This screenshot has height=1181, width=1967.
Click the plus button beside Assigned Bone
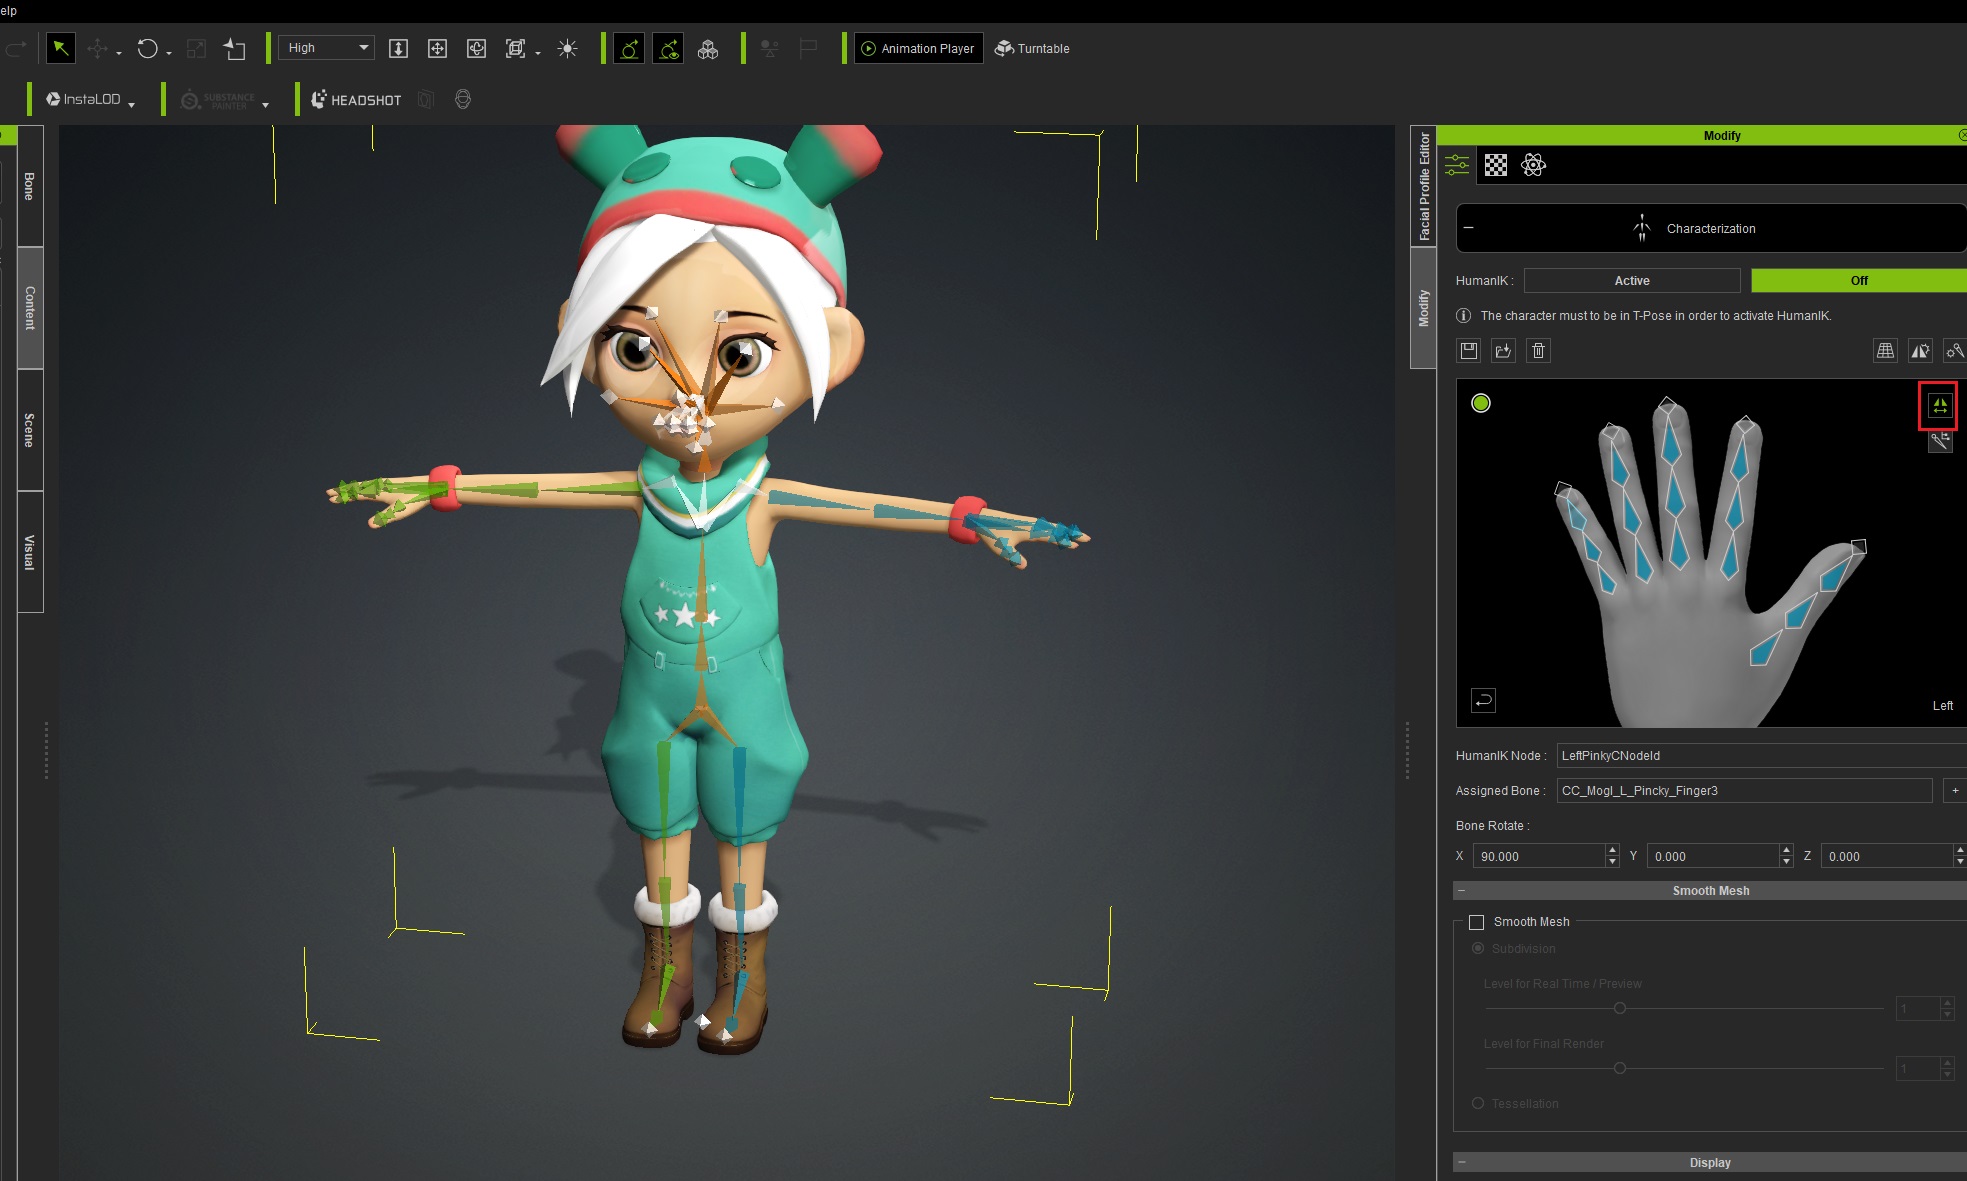pos(1955,791)
